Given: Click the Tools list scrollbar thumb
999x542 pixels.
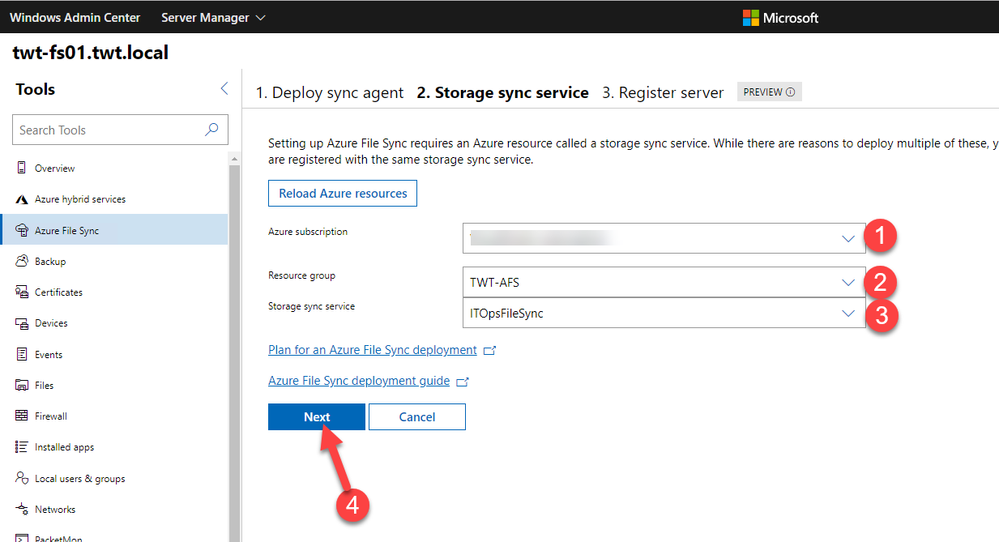Looking at the screenshot, I should pos(234,353).
